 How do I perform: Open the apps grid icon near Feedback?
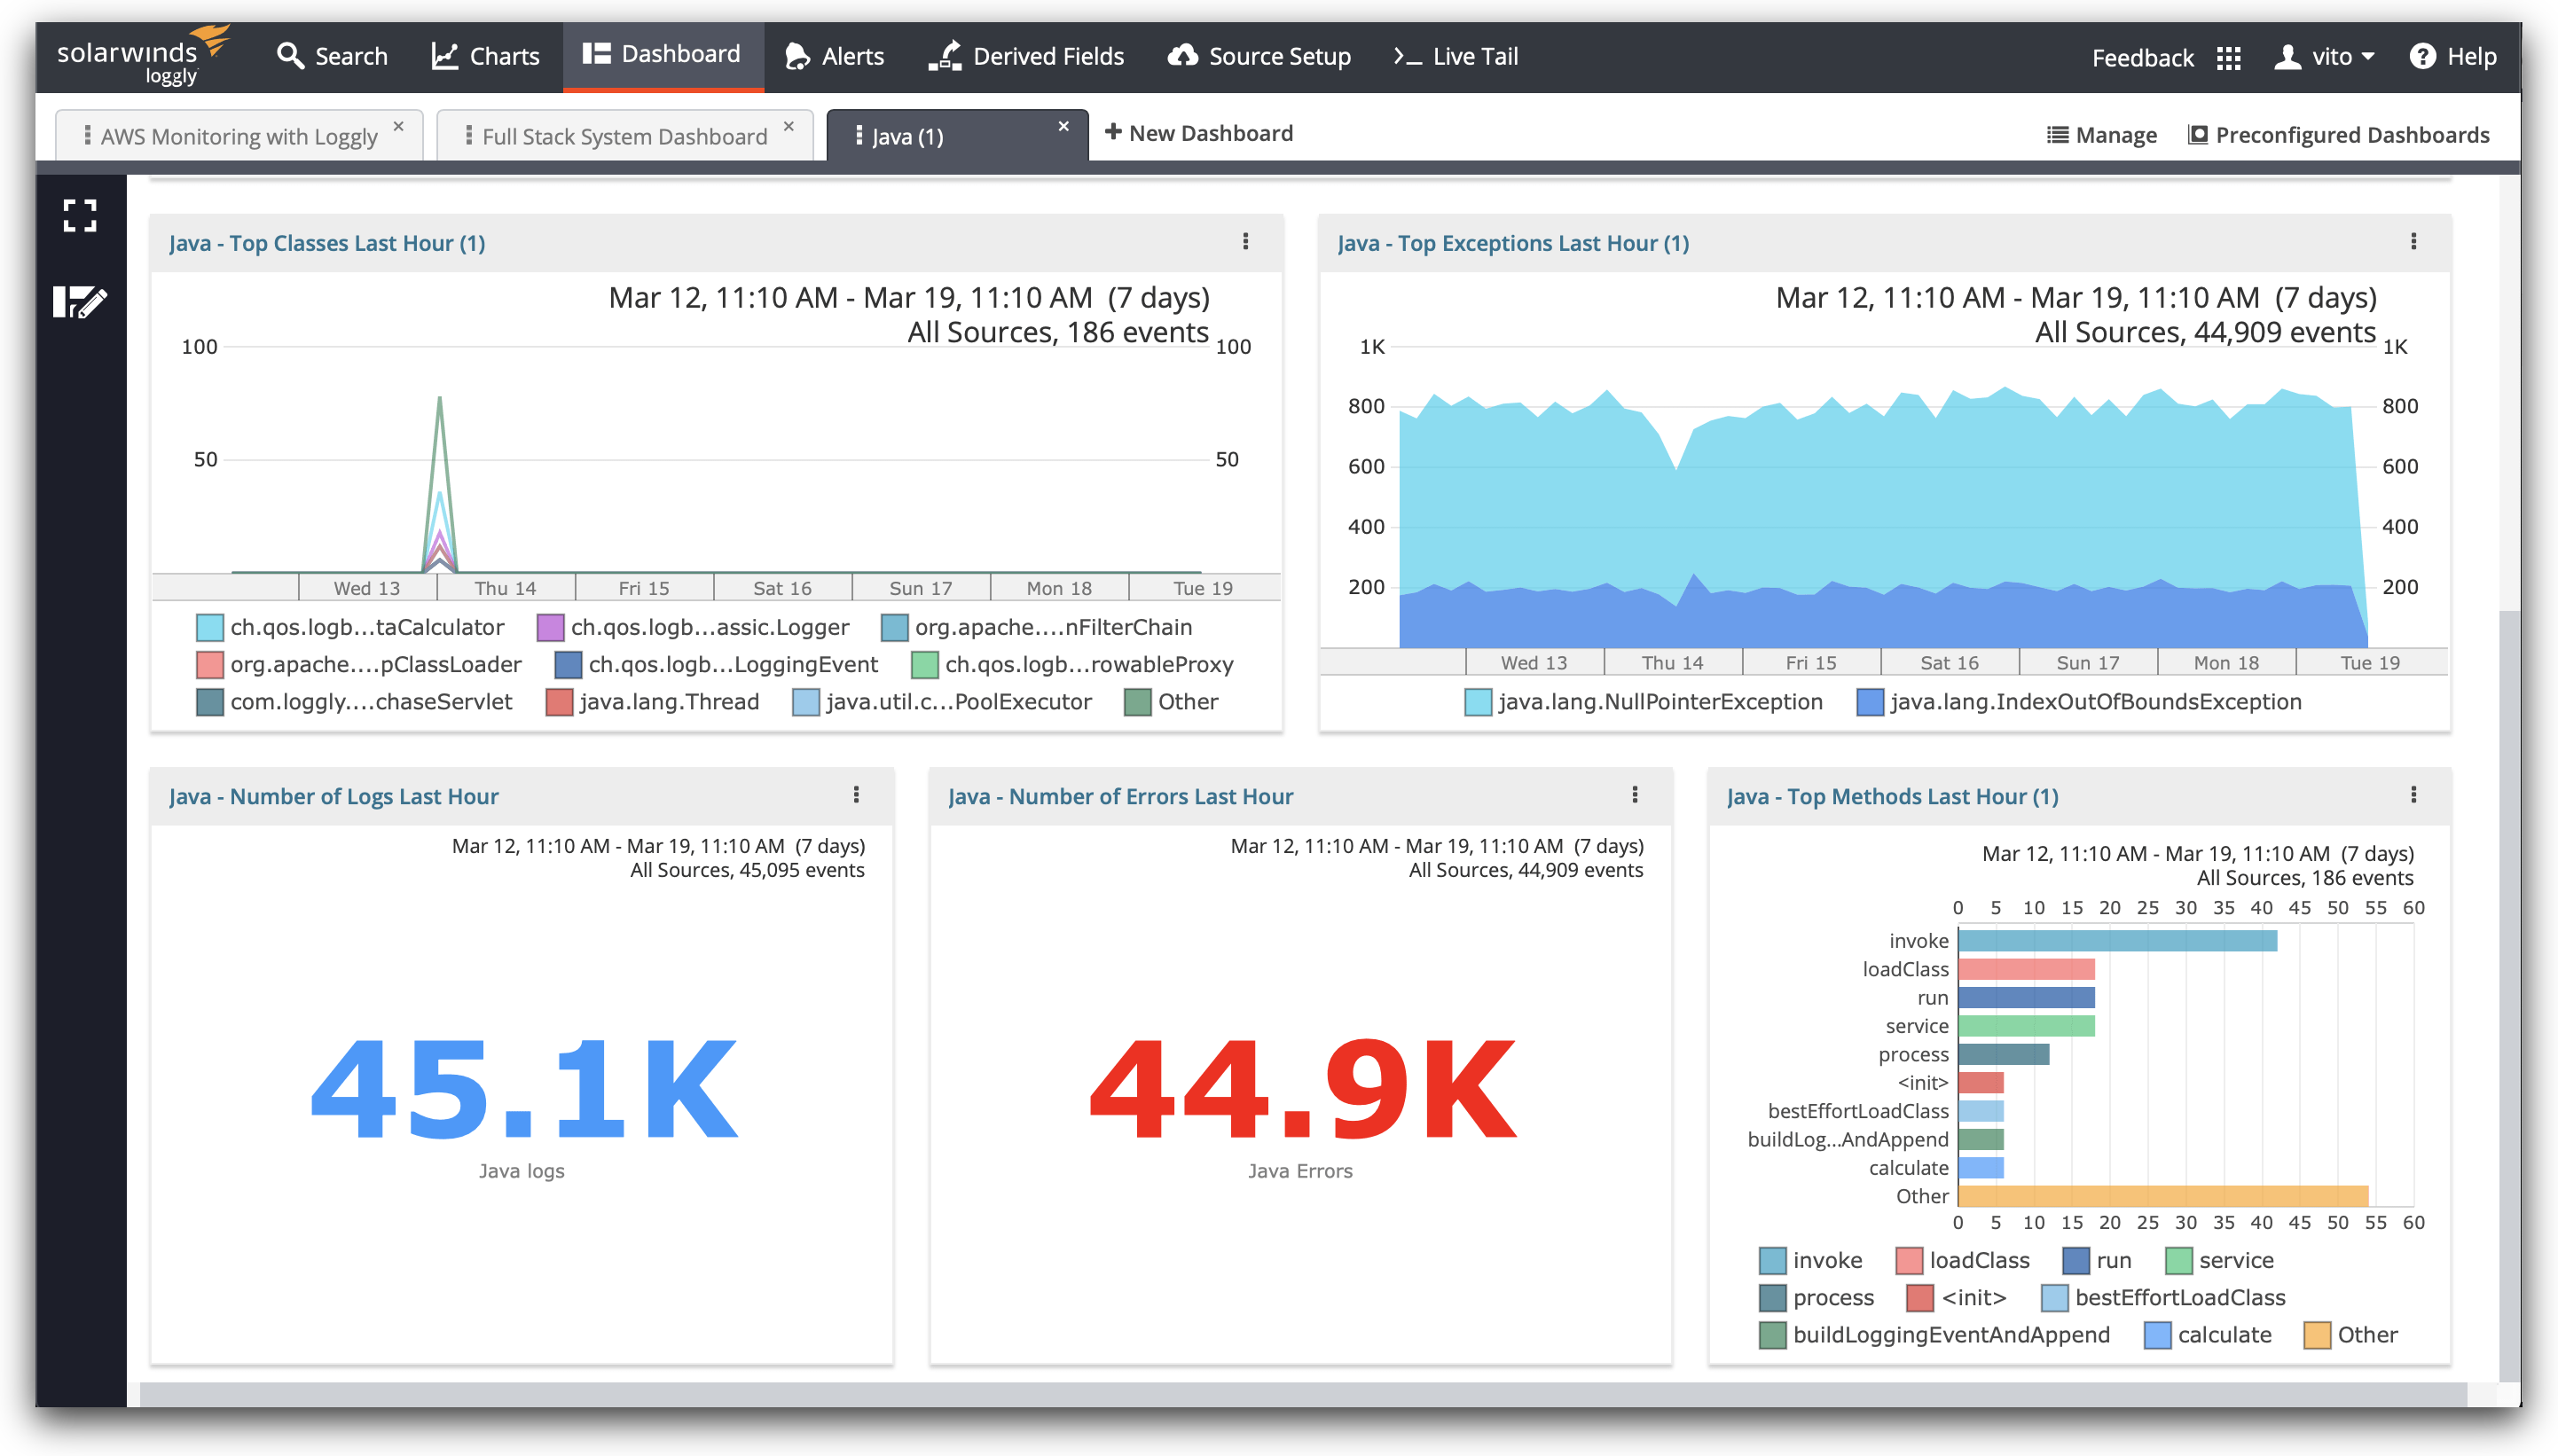point(2228,58)
